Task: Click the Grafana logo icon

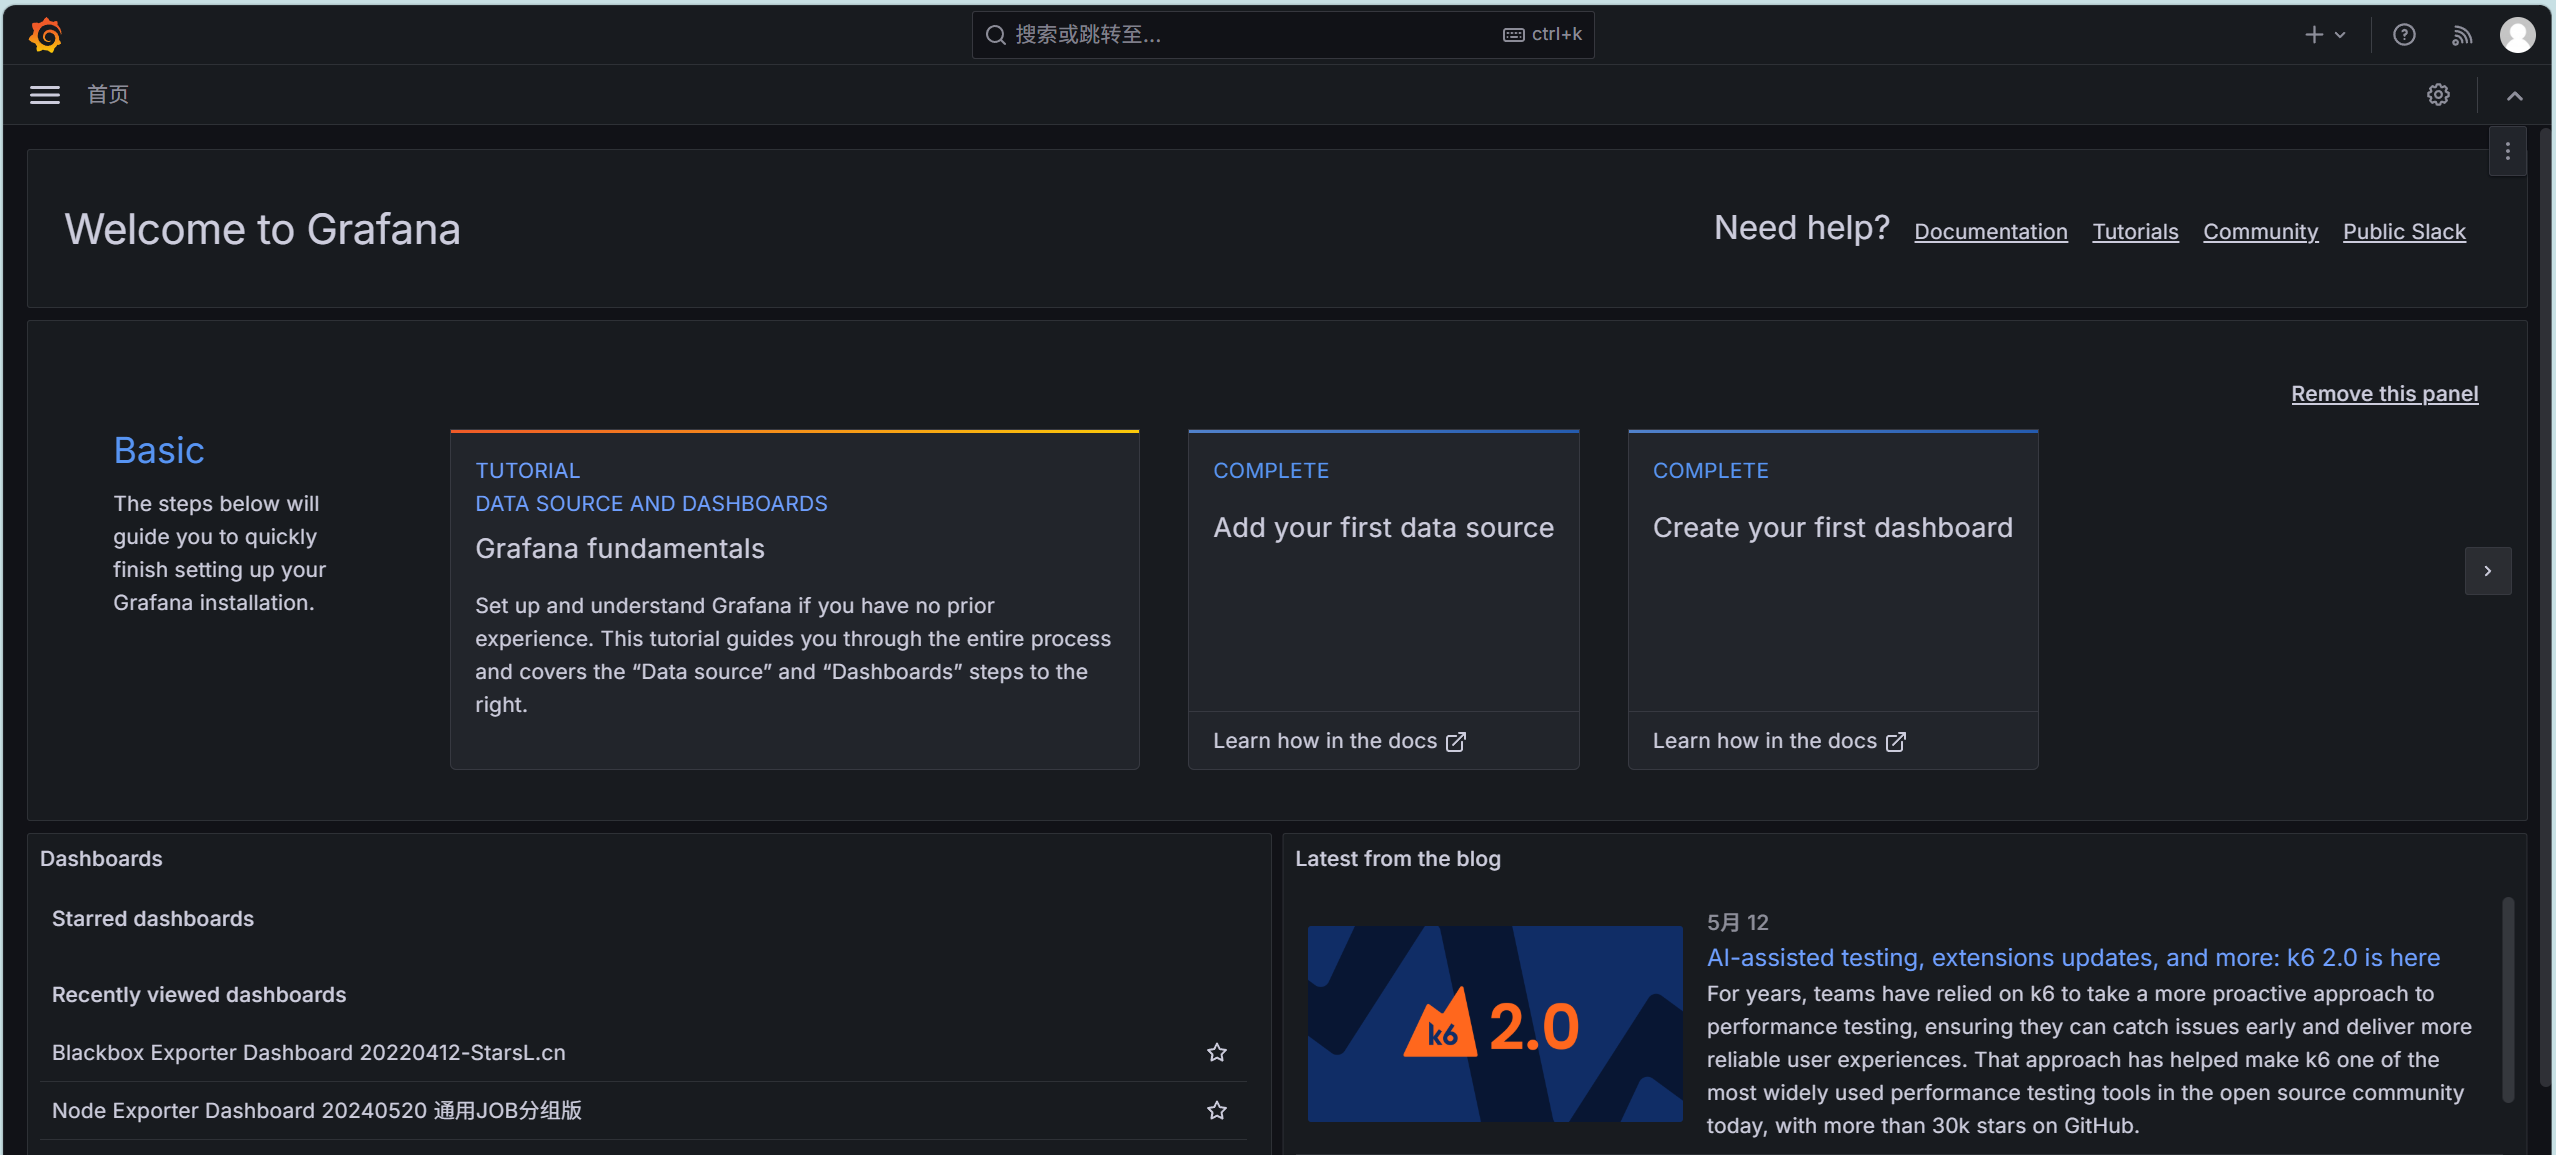Action: [46, 35]
